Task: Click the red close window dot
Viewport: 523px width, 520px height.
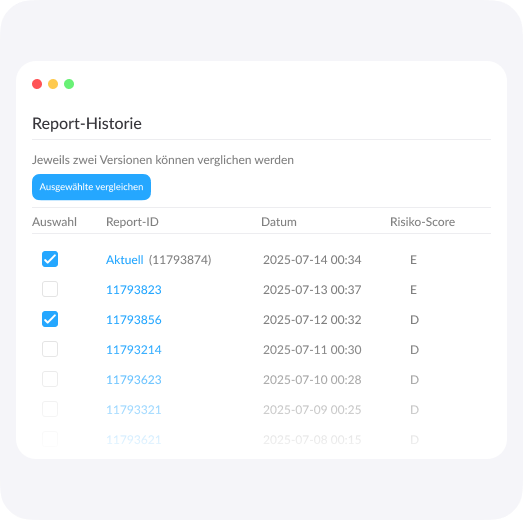Action: [x=37, y=84]
